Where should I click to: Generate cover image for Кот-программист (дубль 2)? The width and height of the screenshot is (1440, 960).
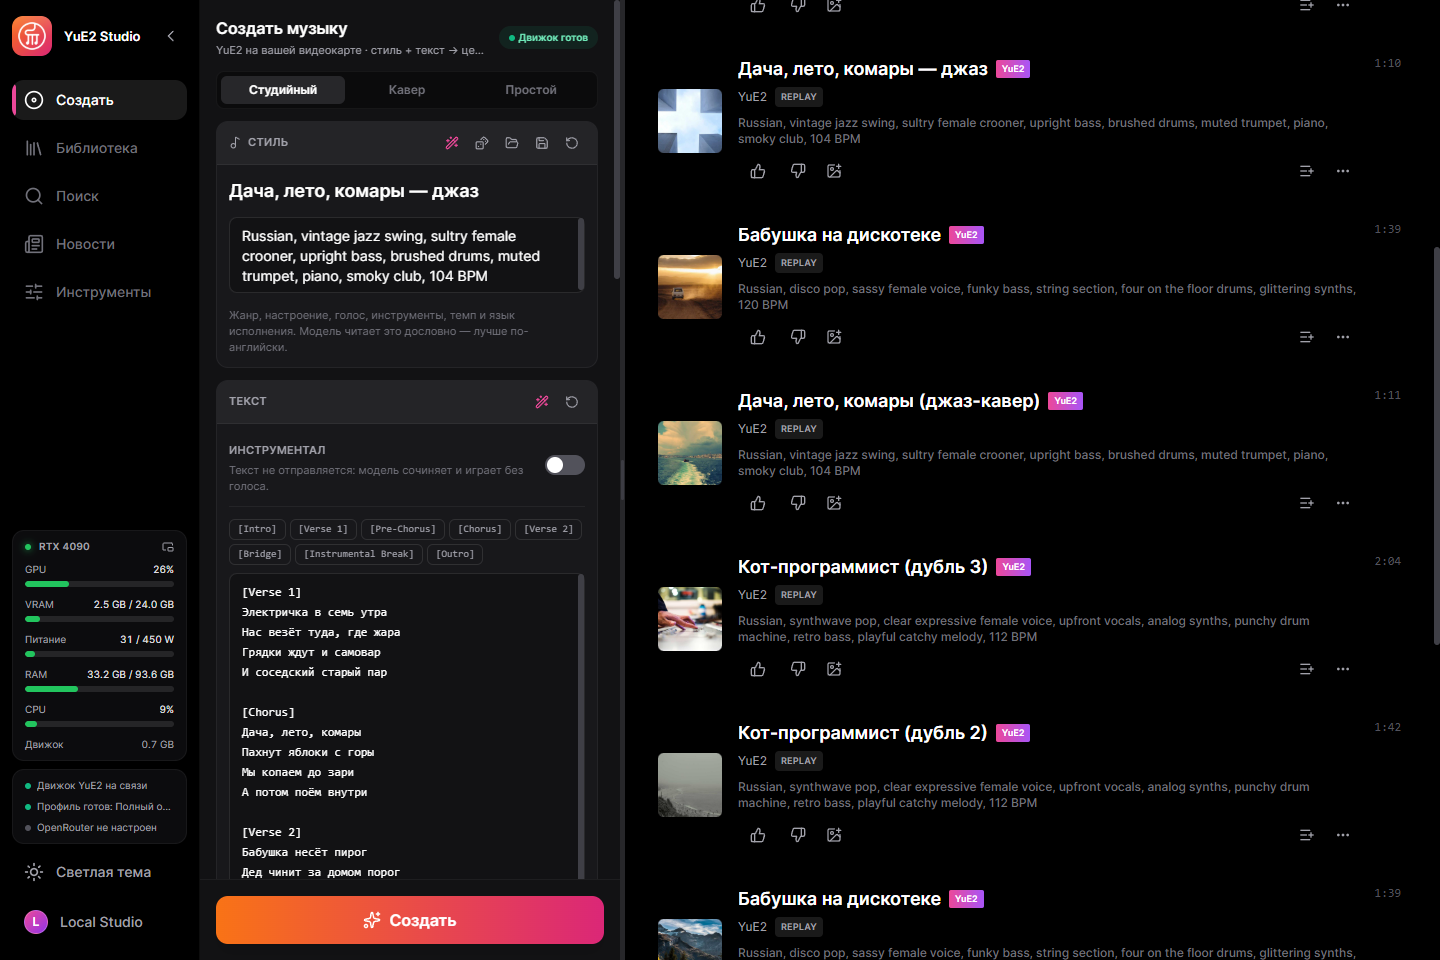[x=834, y=835]
